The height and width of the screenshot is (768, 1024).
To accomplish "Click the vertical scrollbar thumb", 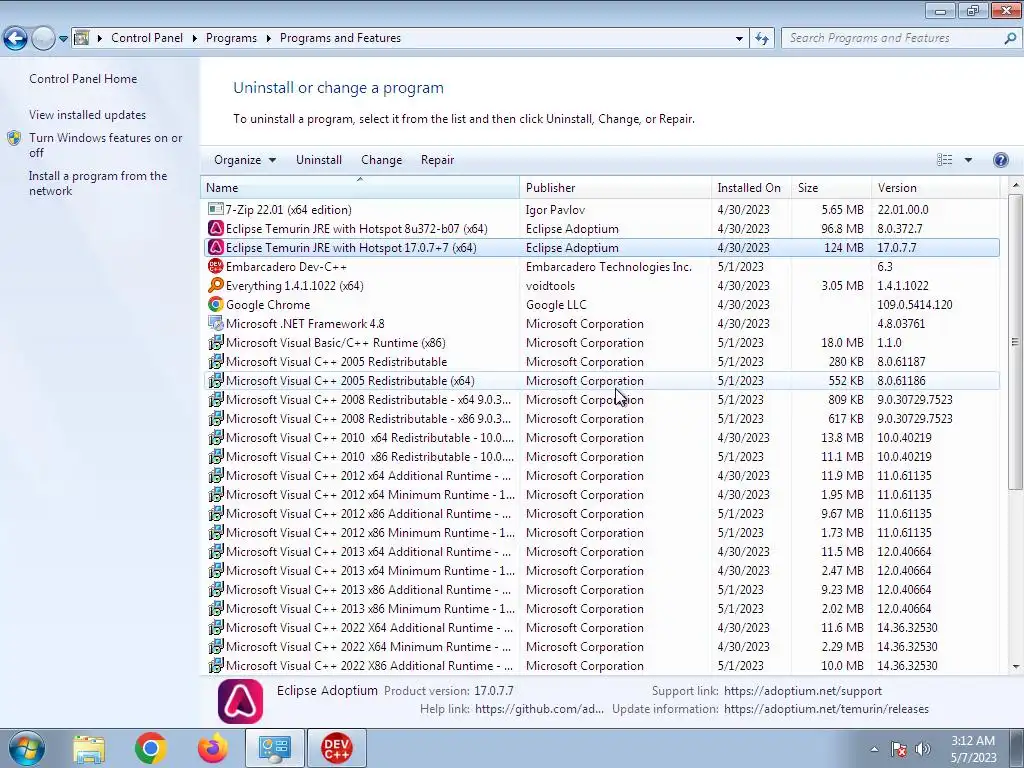I will point(1015,342).
